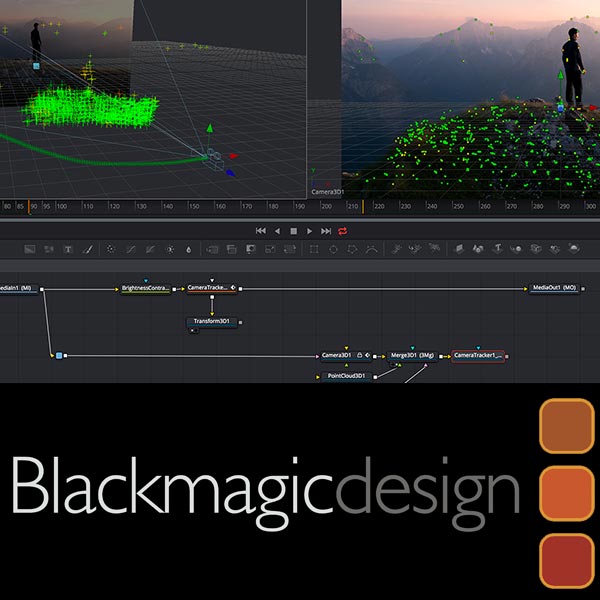600x600 pixels.
Task: Stop playback
Action: [x=293, y=231]
